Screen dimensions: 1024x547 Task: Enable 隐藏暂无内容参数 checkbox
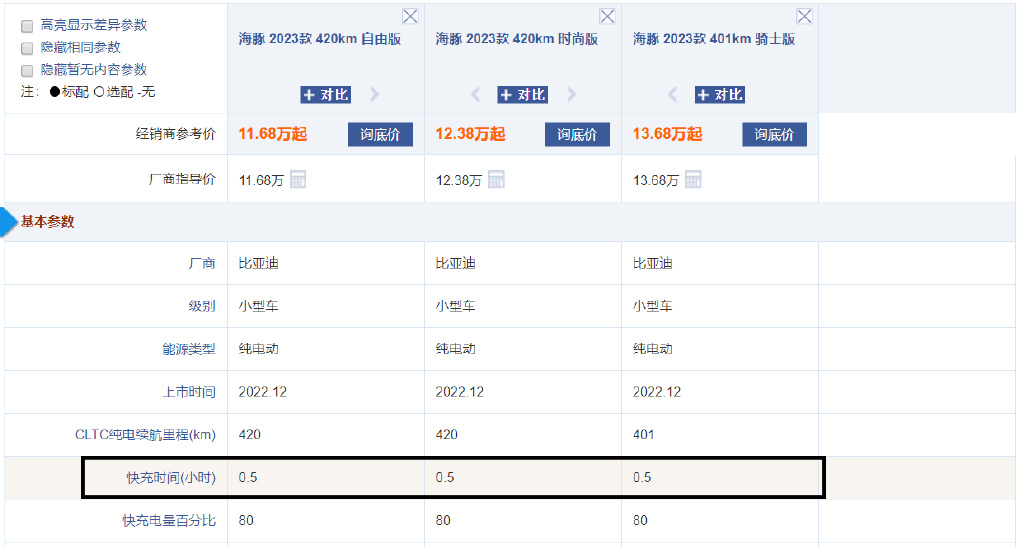pyautogui.click(x=27, y=70)
